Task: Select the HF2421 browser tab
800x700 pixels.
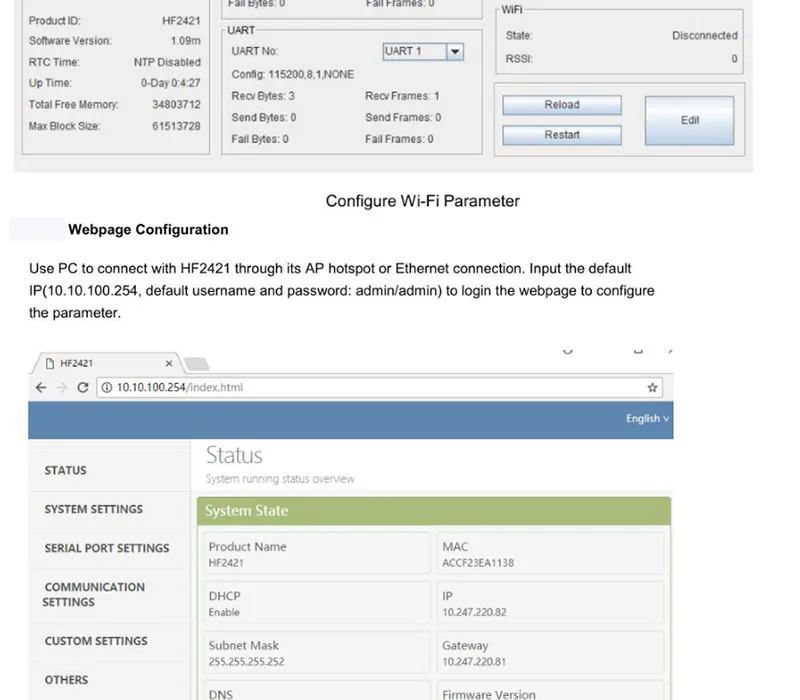Action: click(x=106, y=363)
